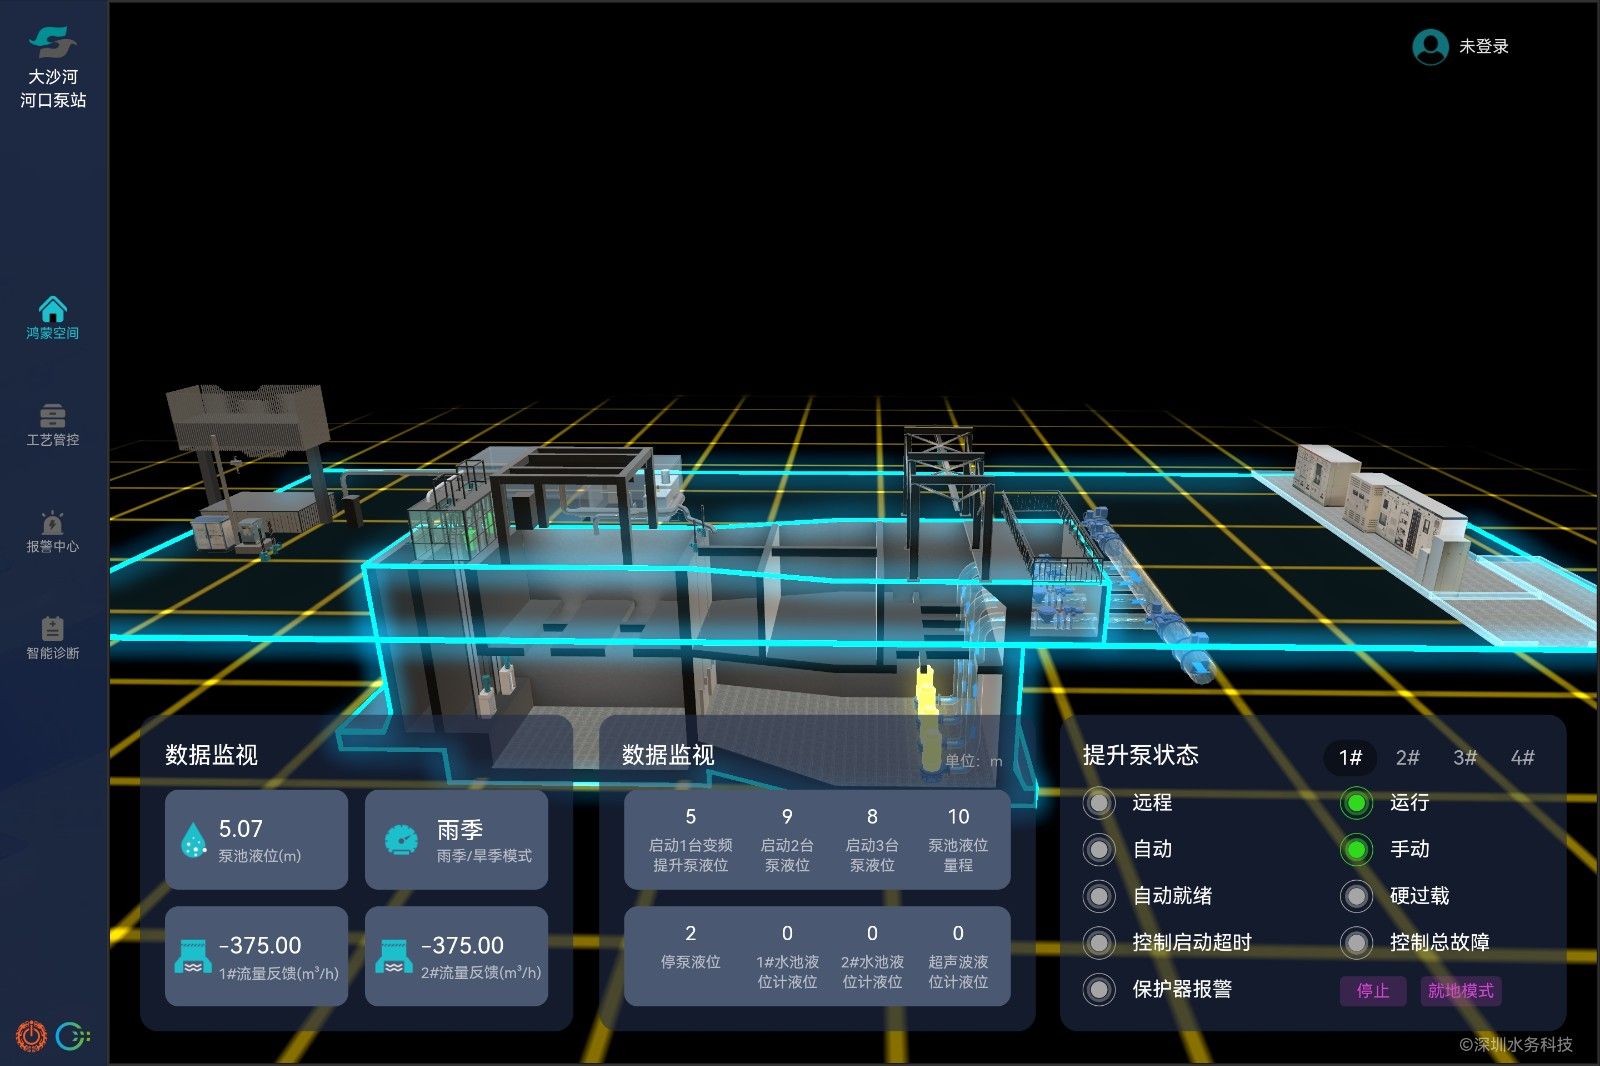Image resolution: width=1600 pixels, height=1066 pixels.
Task: Switch to pump 3# tab
Action: click(1465, 758)
